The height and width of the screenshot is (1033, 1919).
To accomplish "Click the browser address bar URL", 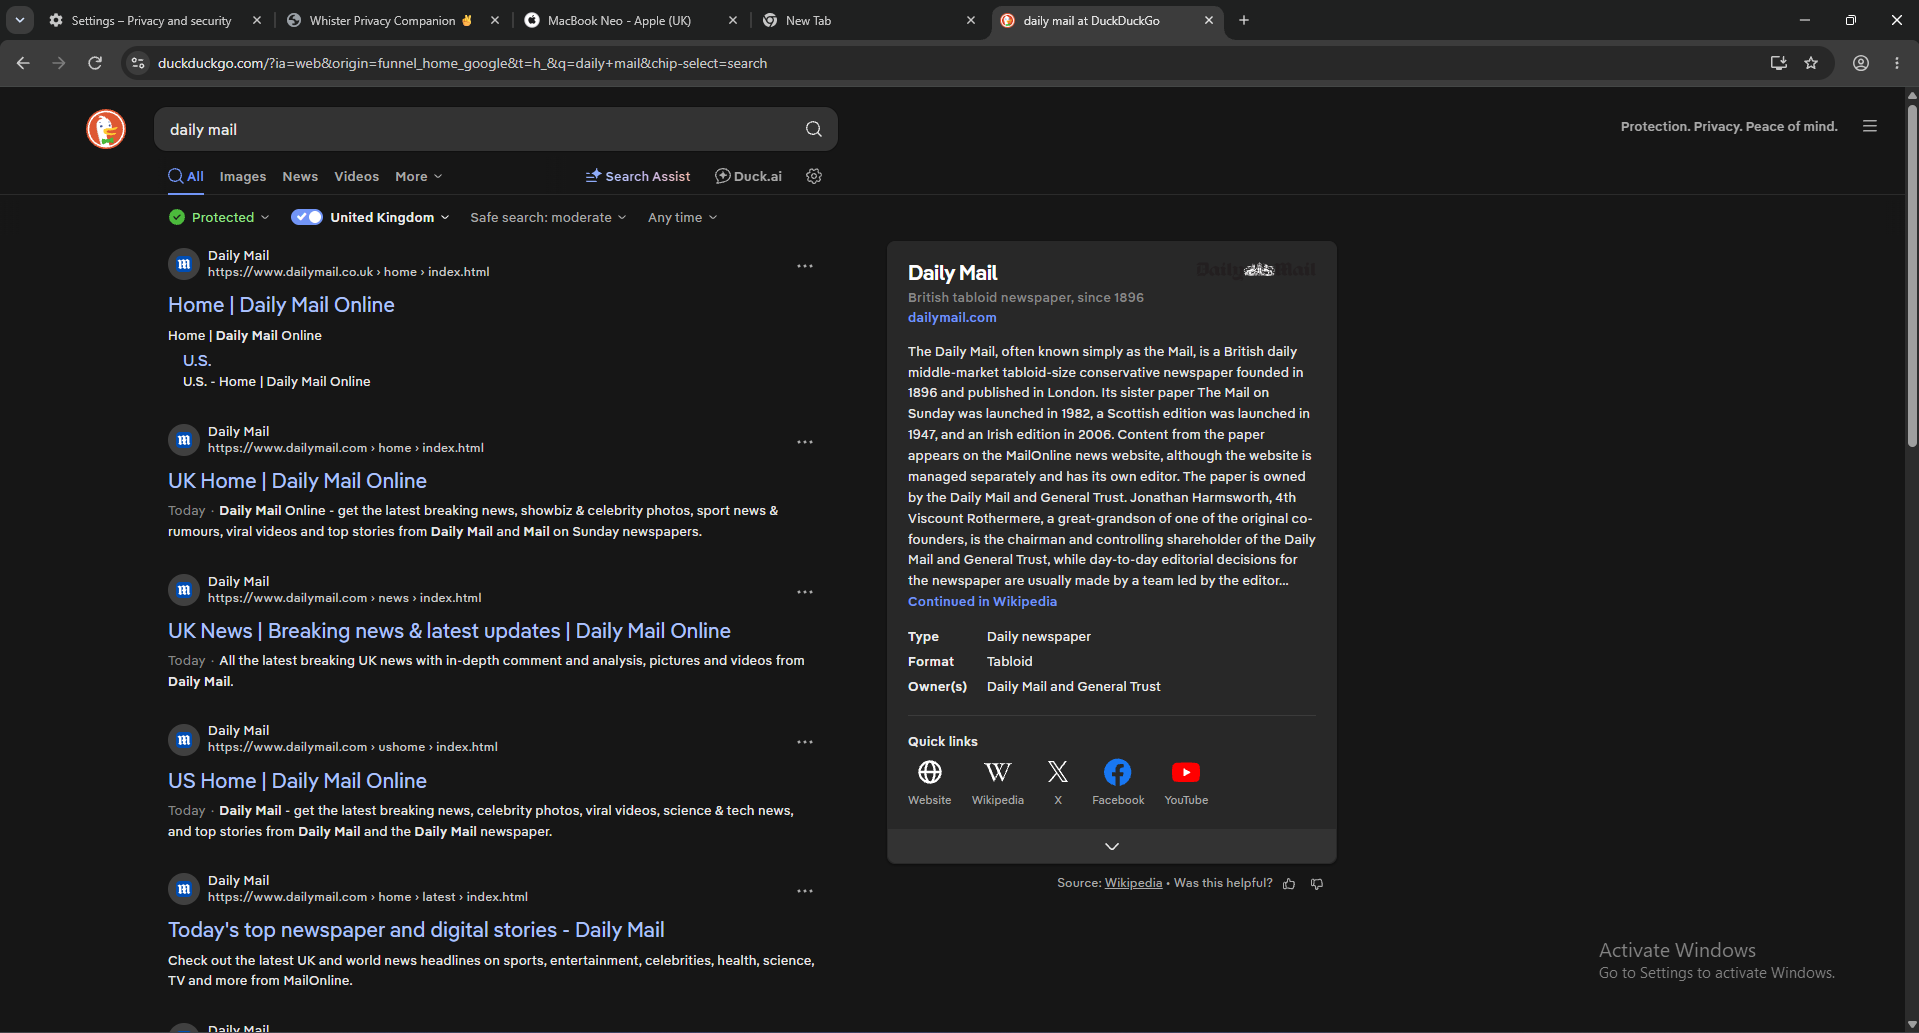I will pyautogui.click(x=462, y=63).
